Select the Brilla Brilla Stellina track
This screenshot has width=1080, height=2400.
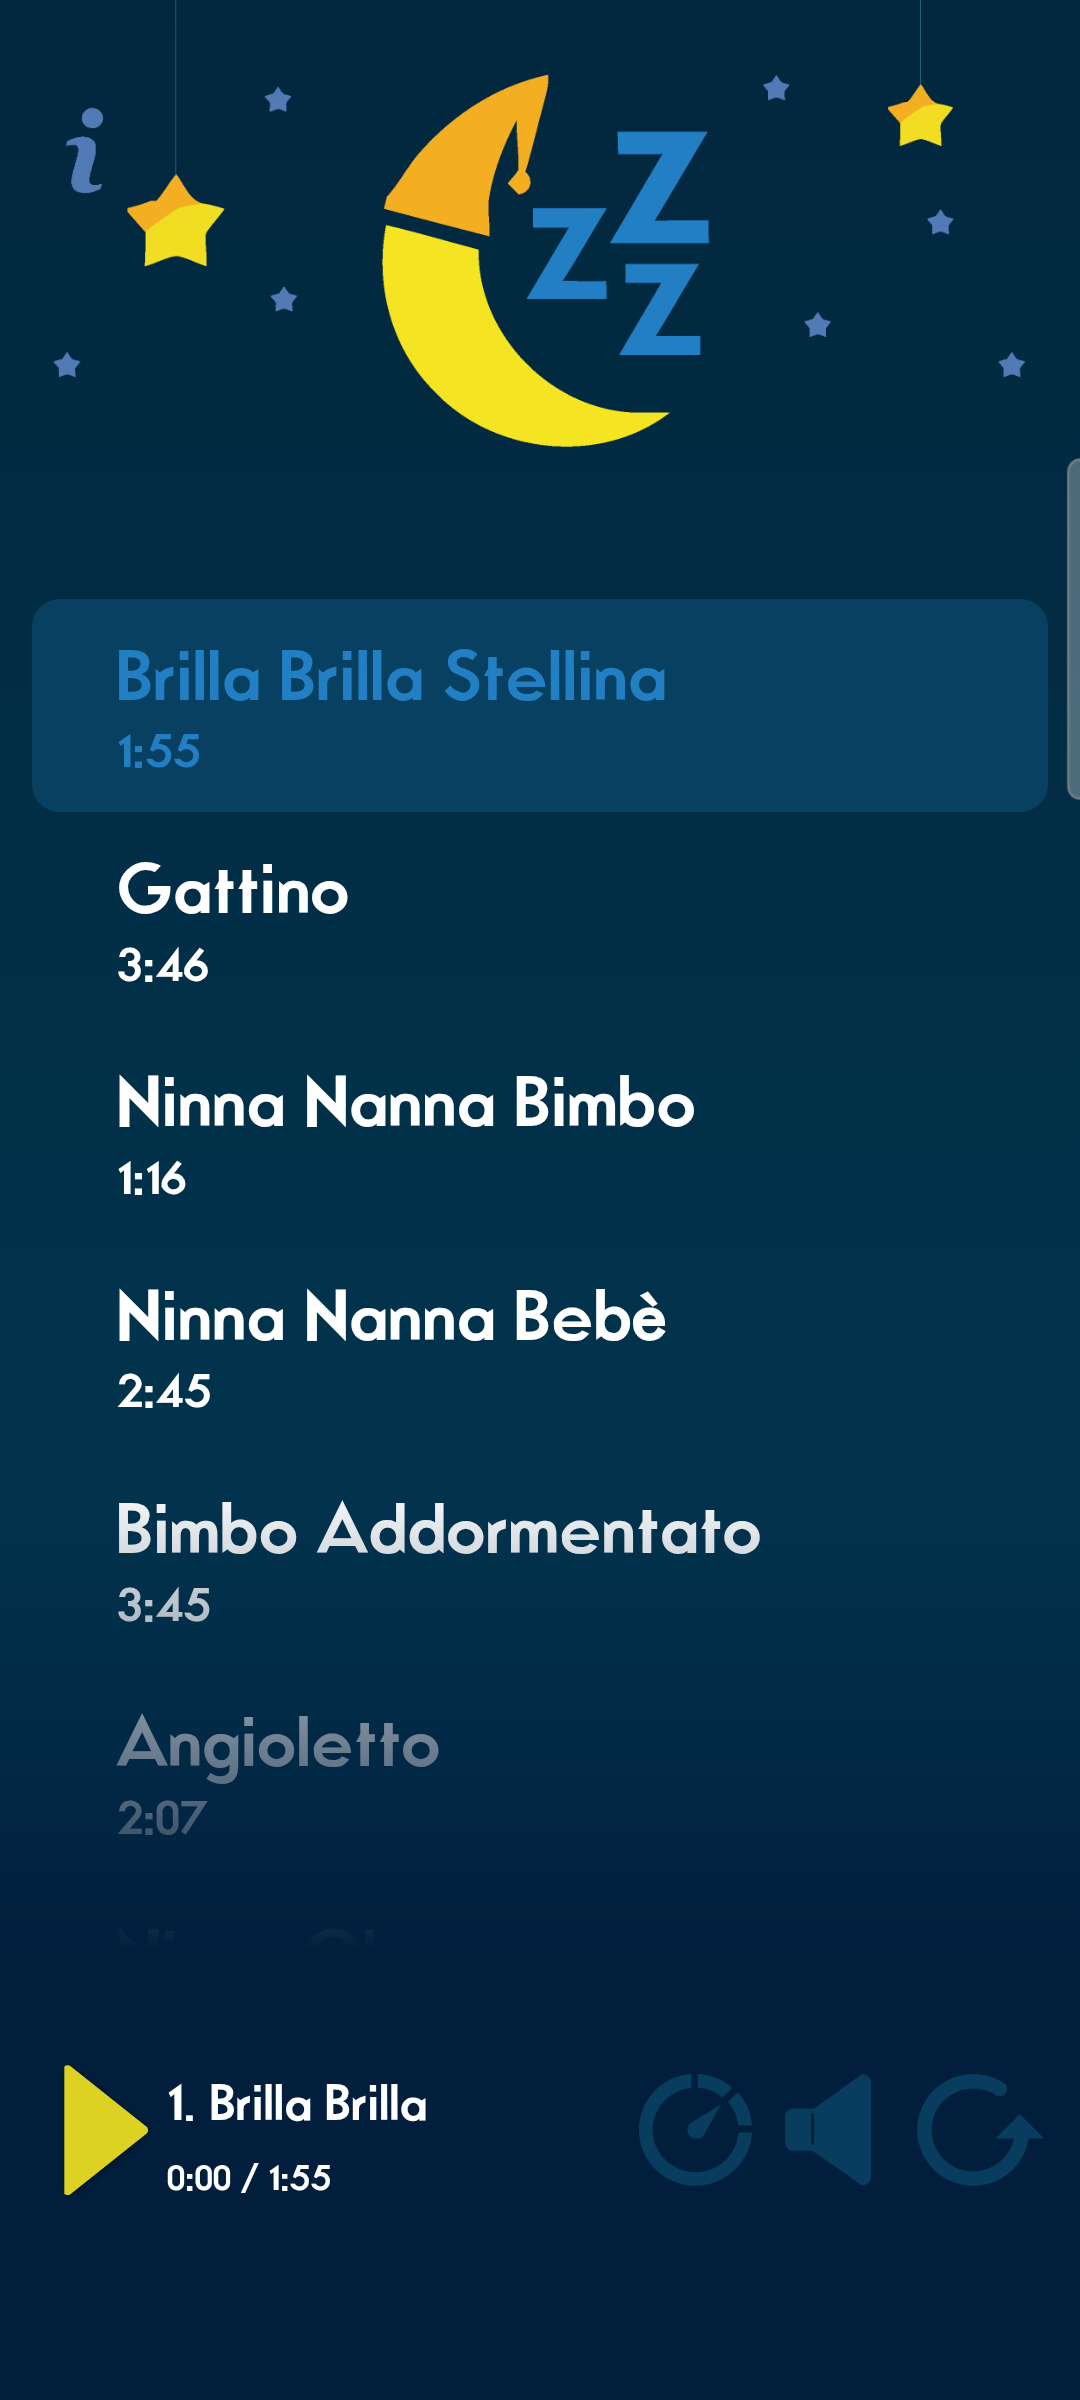click(x=540, y=705)
